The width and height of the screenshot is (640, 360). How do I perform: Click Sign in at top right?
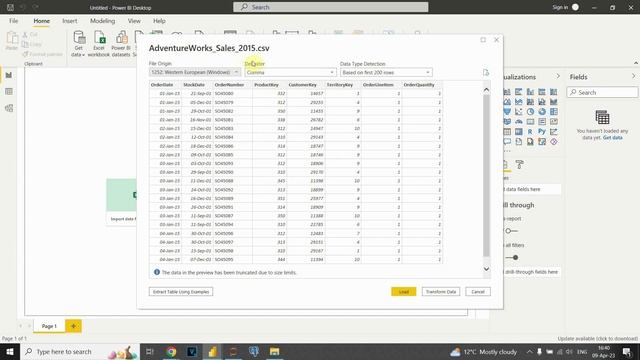coord(560,7)
